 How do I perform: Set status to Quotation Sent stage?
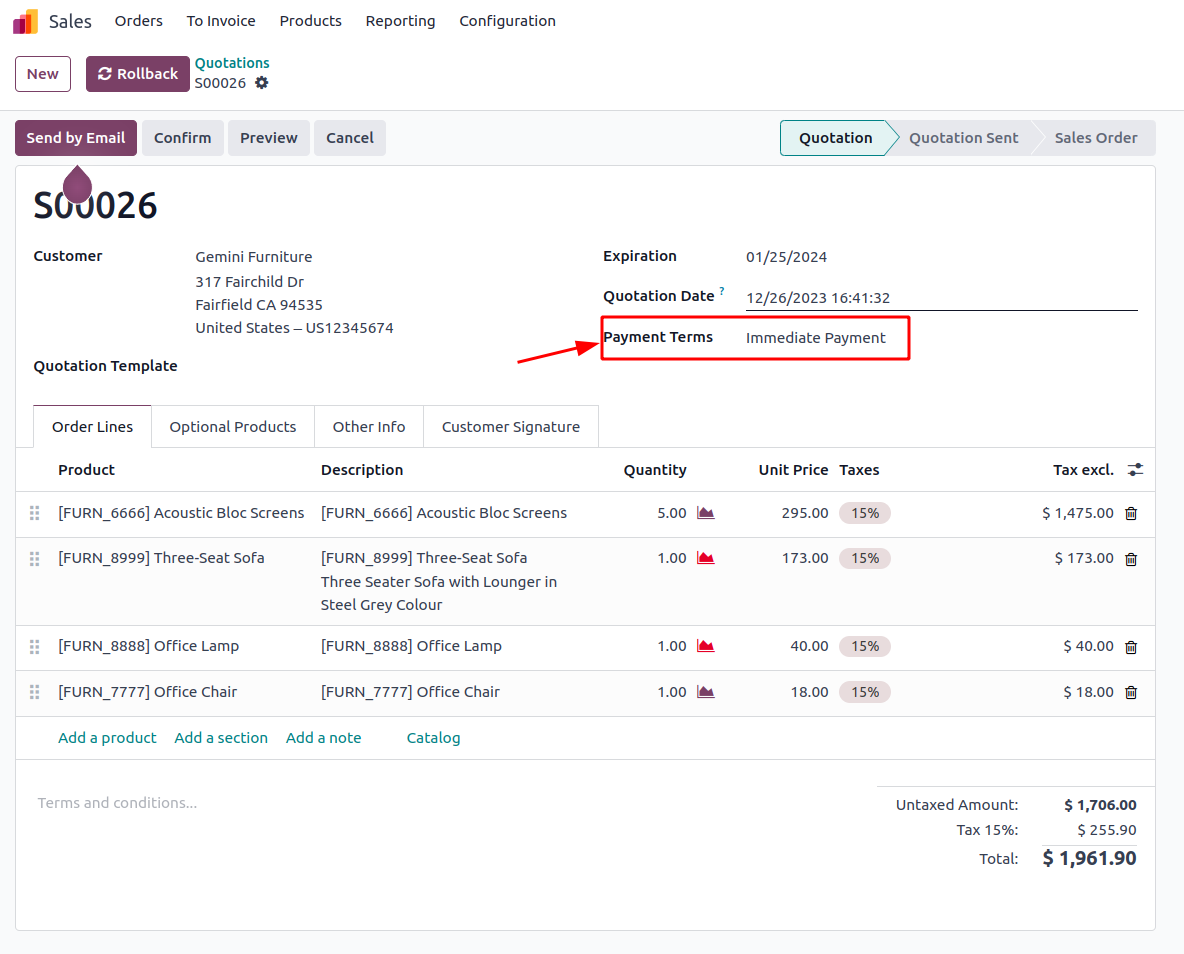(x=963, y=138)
